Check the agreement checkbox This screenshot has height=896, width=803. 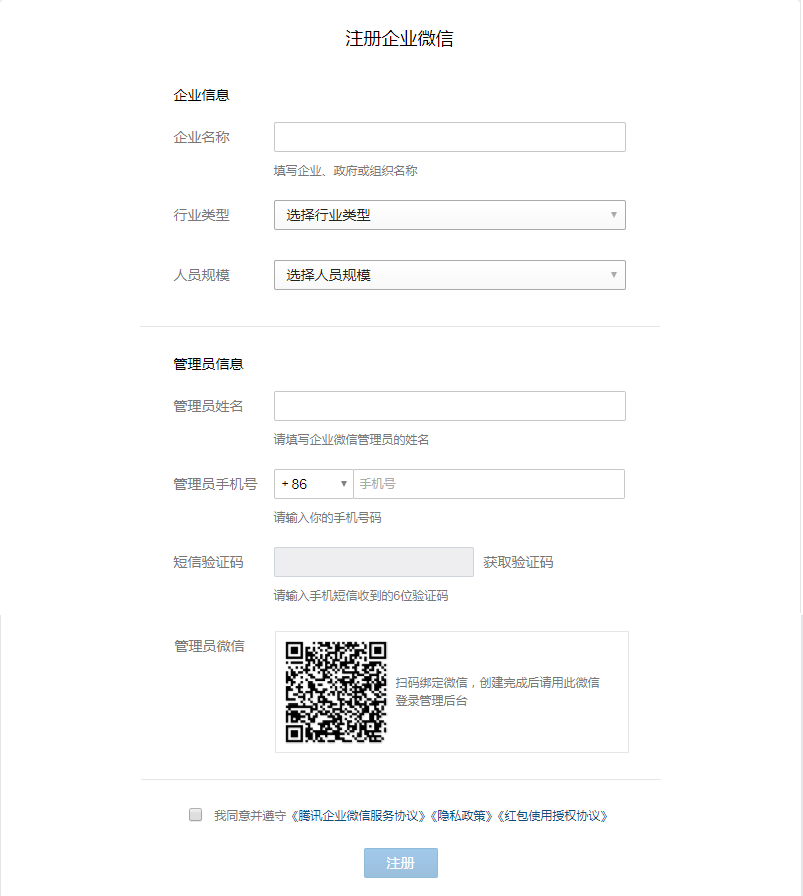[195, 814]
